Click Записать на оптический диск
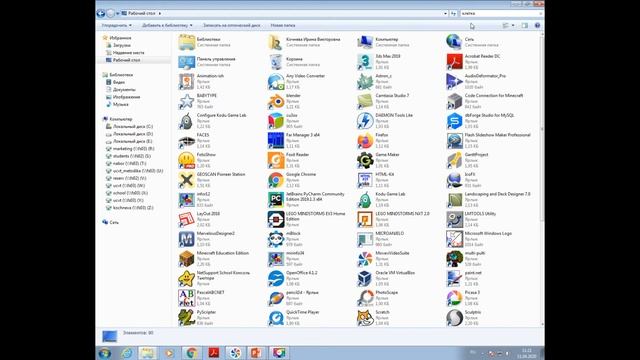640x360 pixels. click(231, 25)
